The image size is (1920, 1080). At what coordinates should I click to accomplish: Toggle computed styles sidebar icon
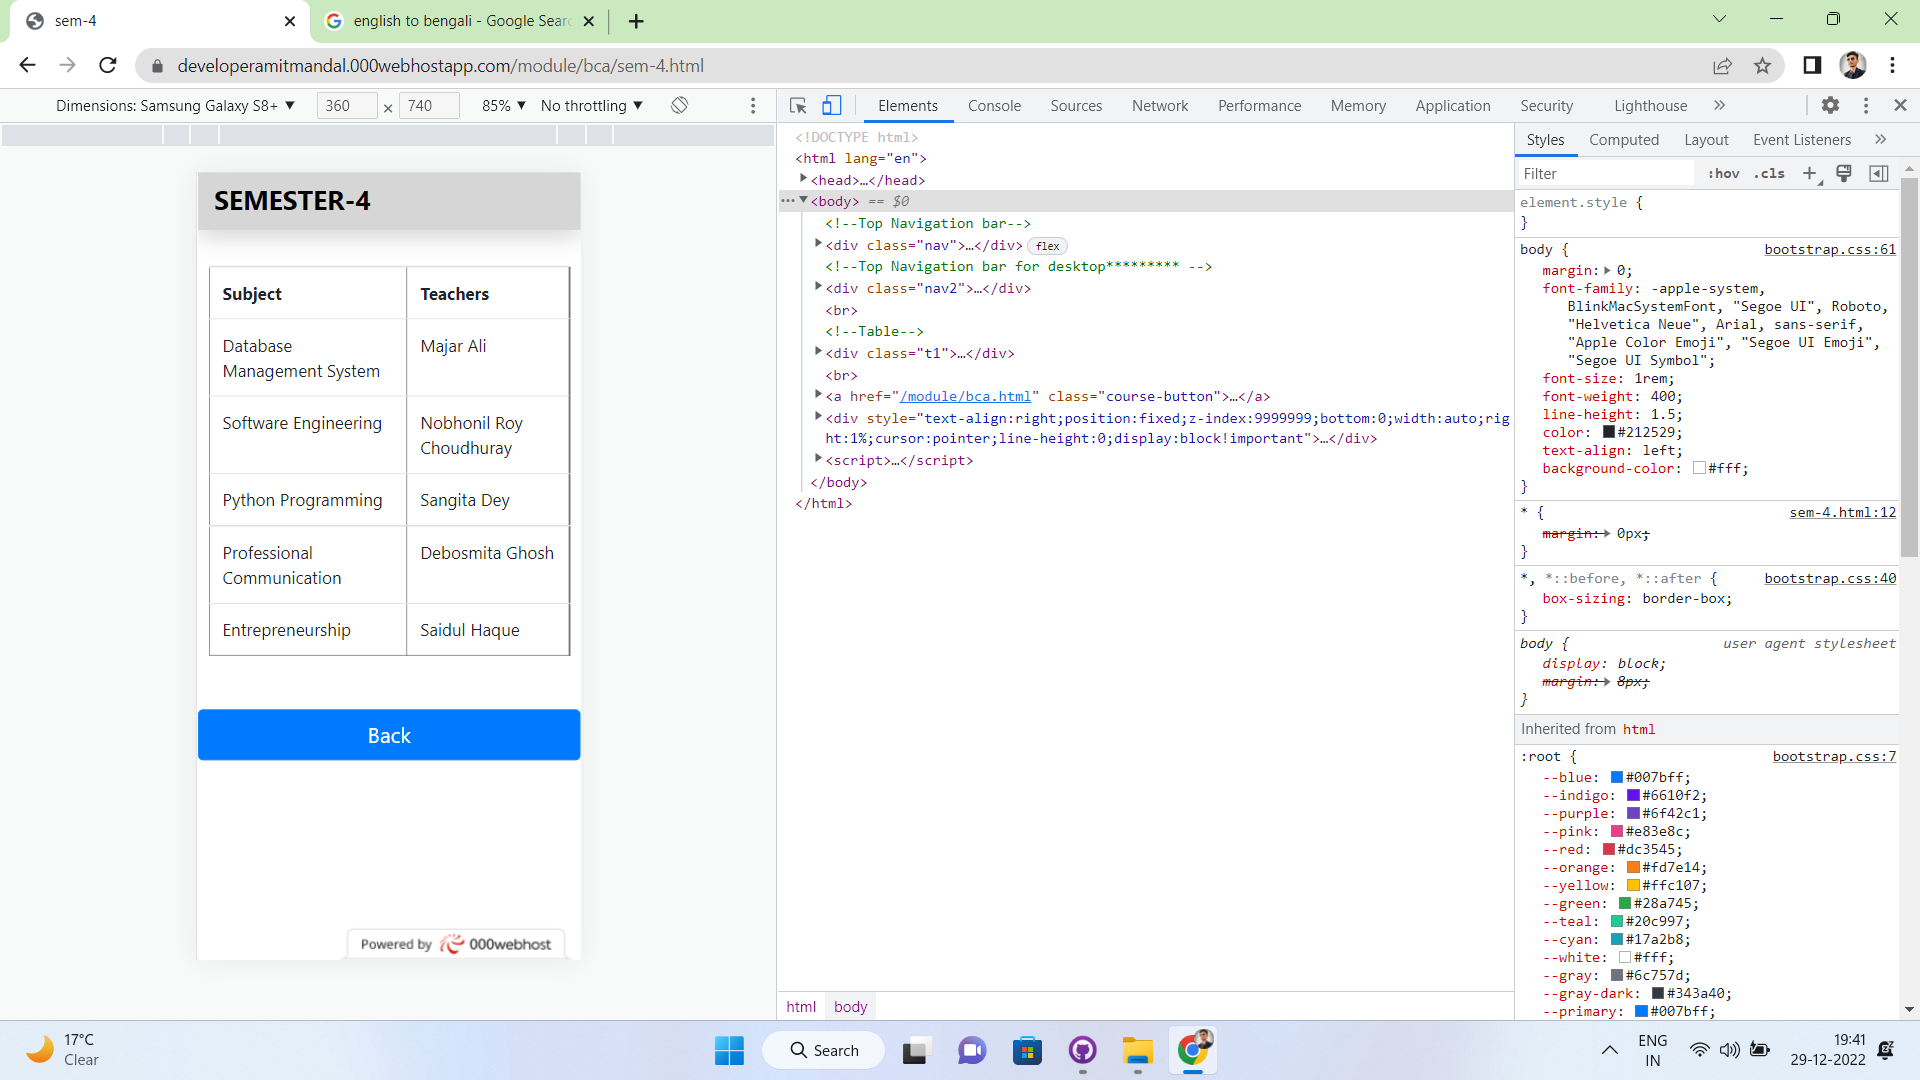(x=1879, y=173)
